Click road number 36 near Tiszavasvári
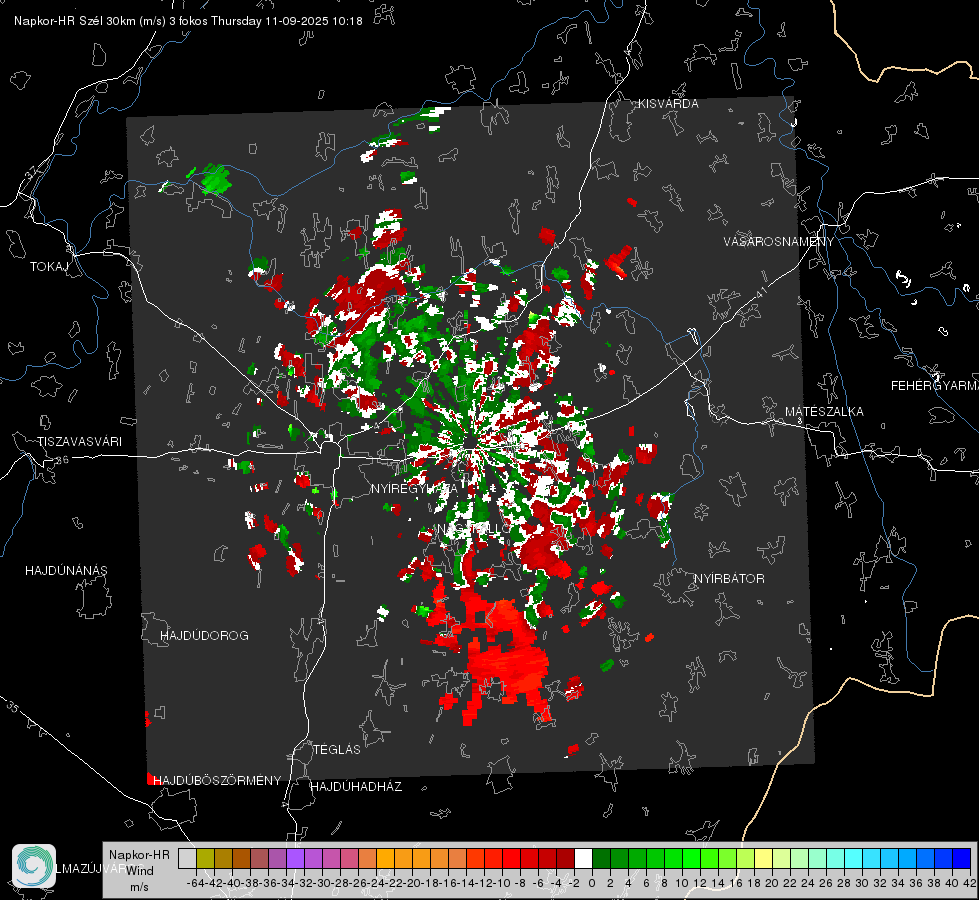Viewport: 979px width, 900px height. 63,460
